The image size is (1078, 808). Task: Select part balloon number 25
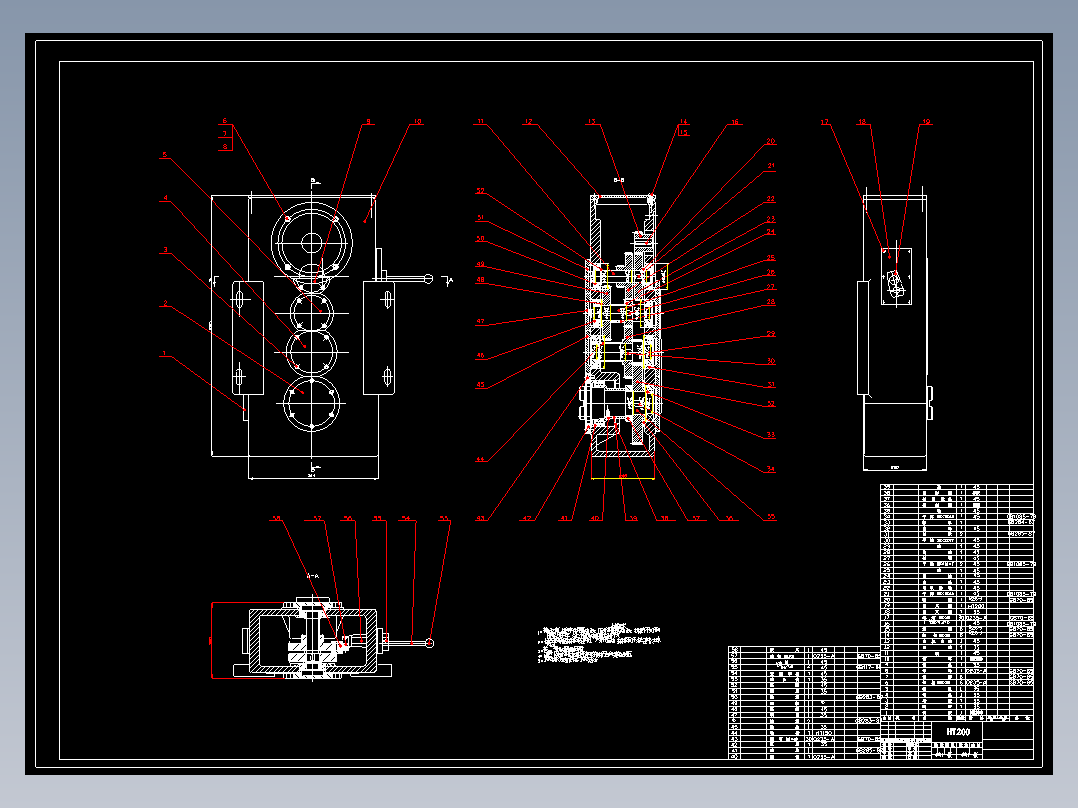point(771,258)
